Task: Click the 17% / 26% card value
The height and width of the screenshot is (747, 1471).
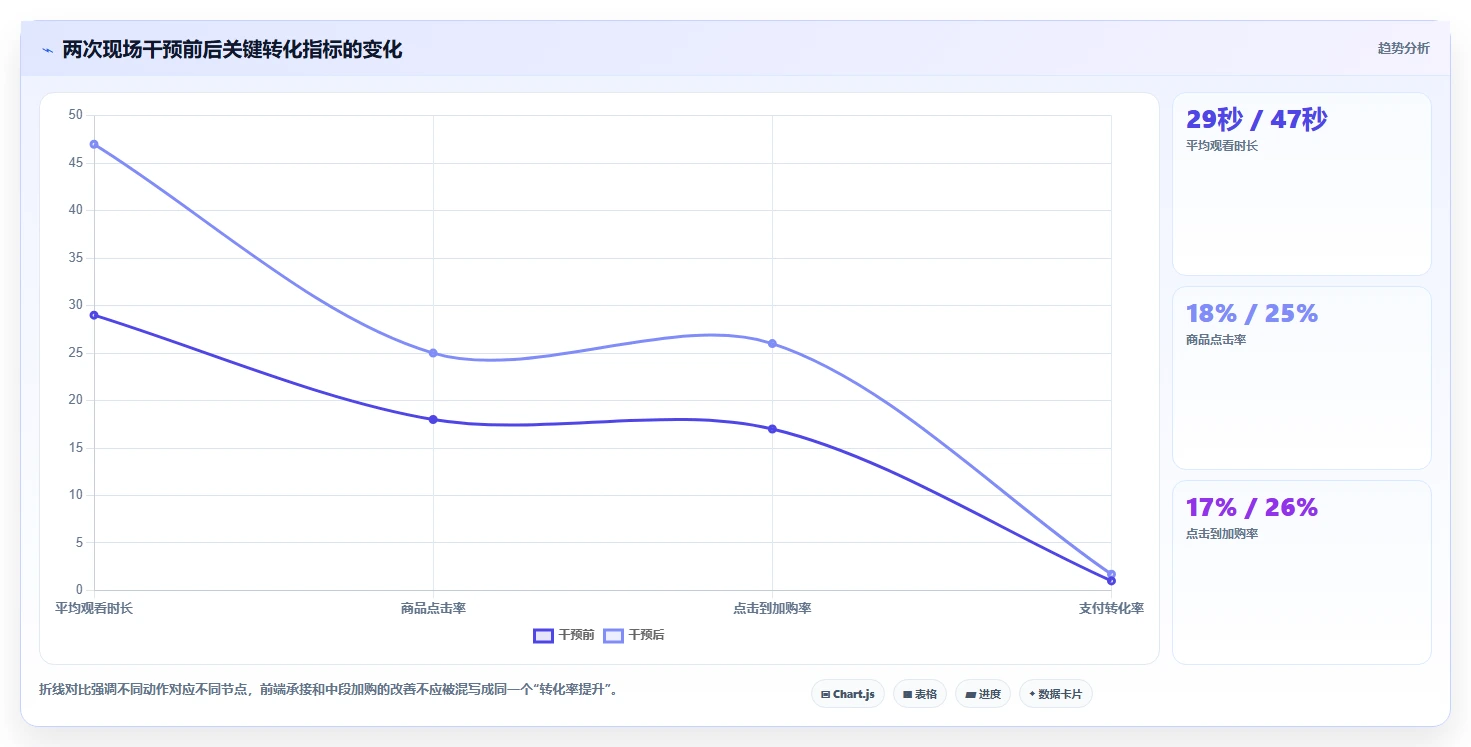Action: tap(1252, 508)
